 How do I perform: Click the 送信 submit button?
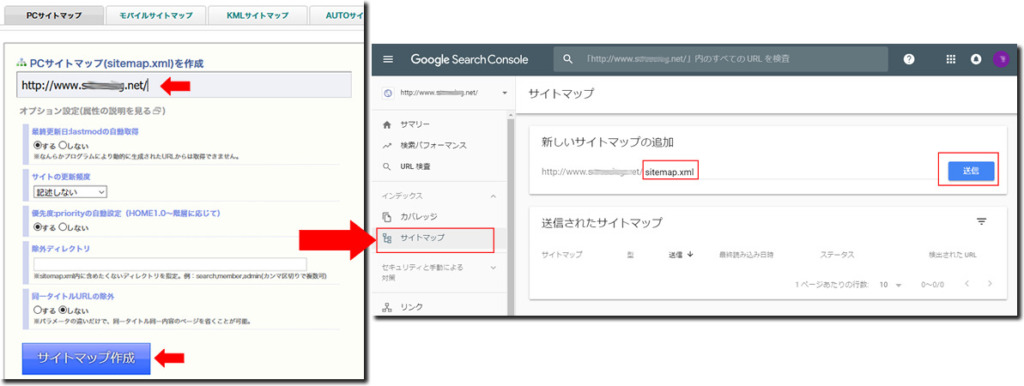tap(970, 171)
